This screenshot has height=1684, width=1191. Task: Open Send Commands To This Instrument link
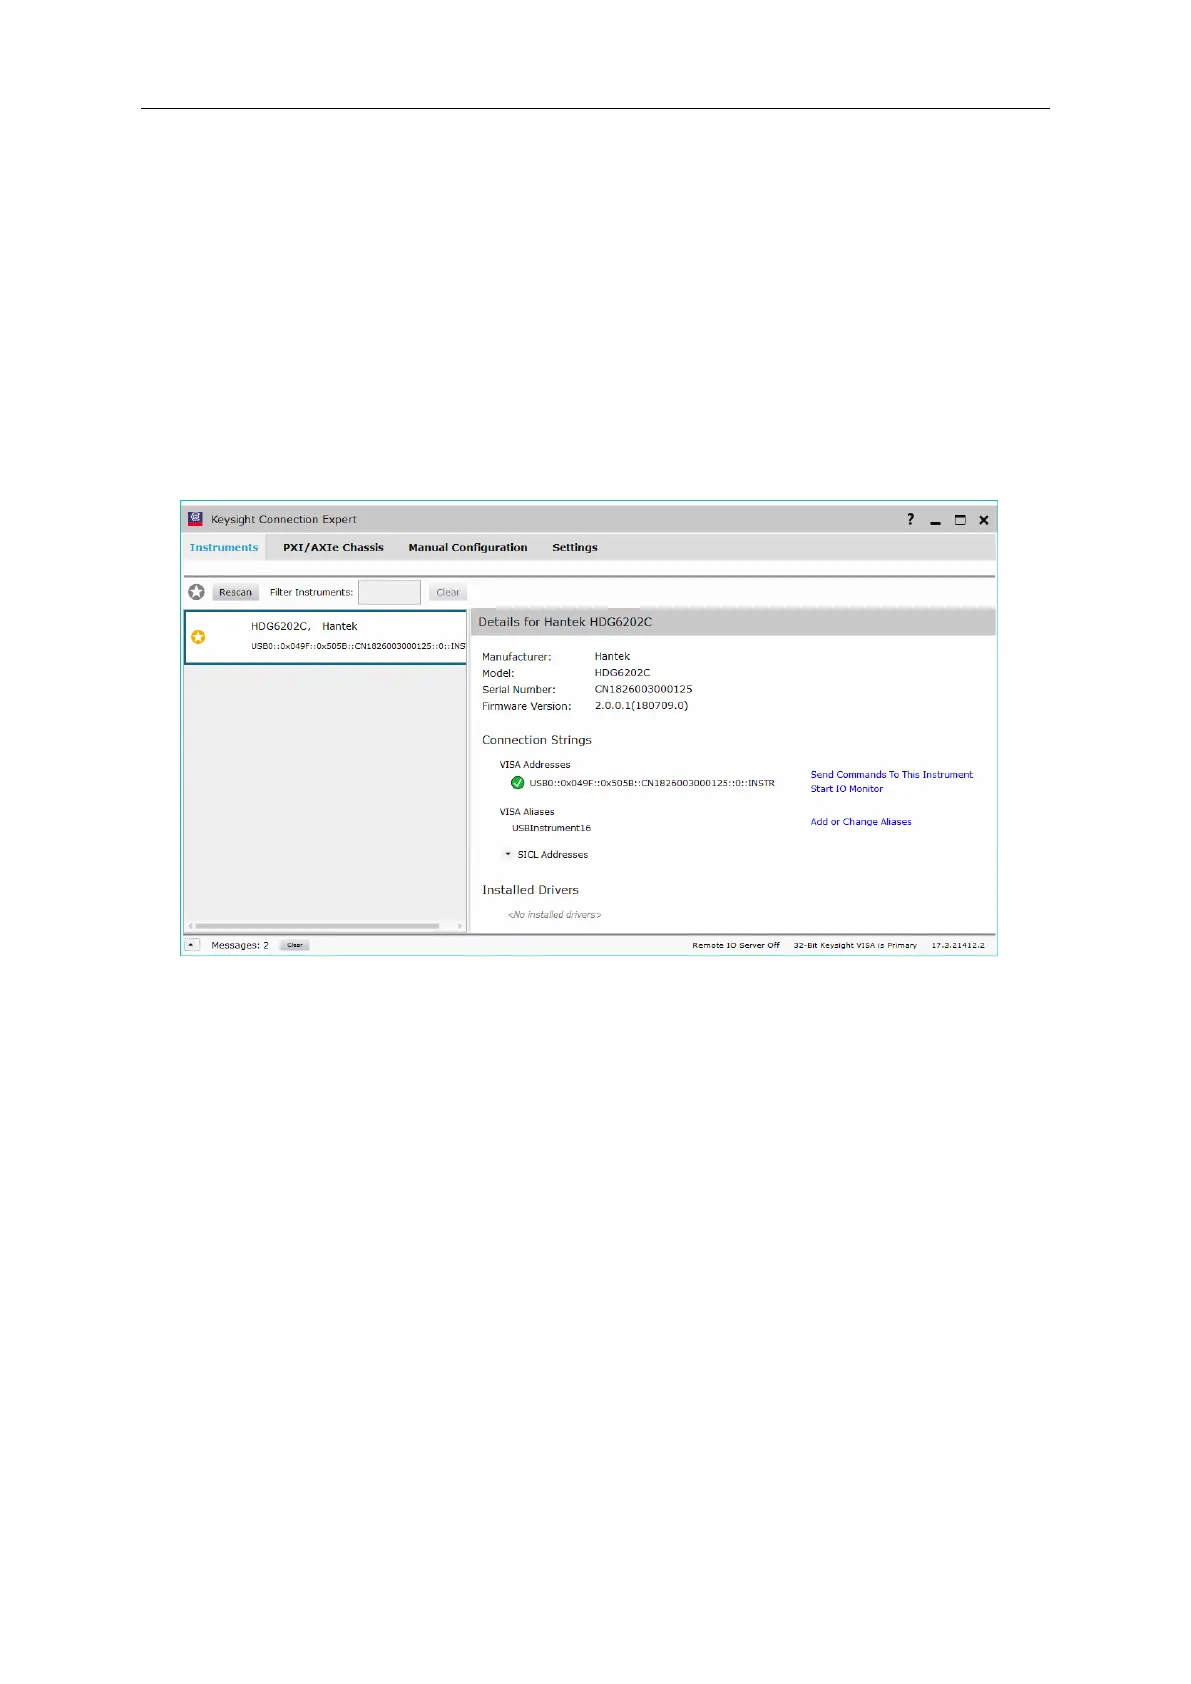pos(892,774)
